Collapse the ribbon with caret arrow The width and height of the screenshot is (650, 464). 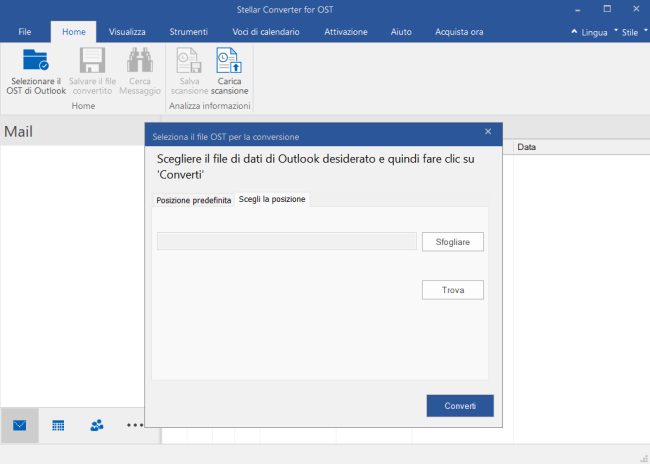[574, 32]
